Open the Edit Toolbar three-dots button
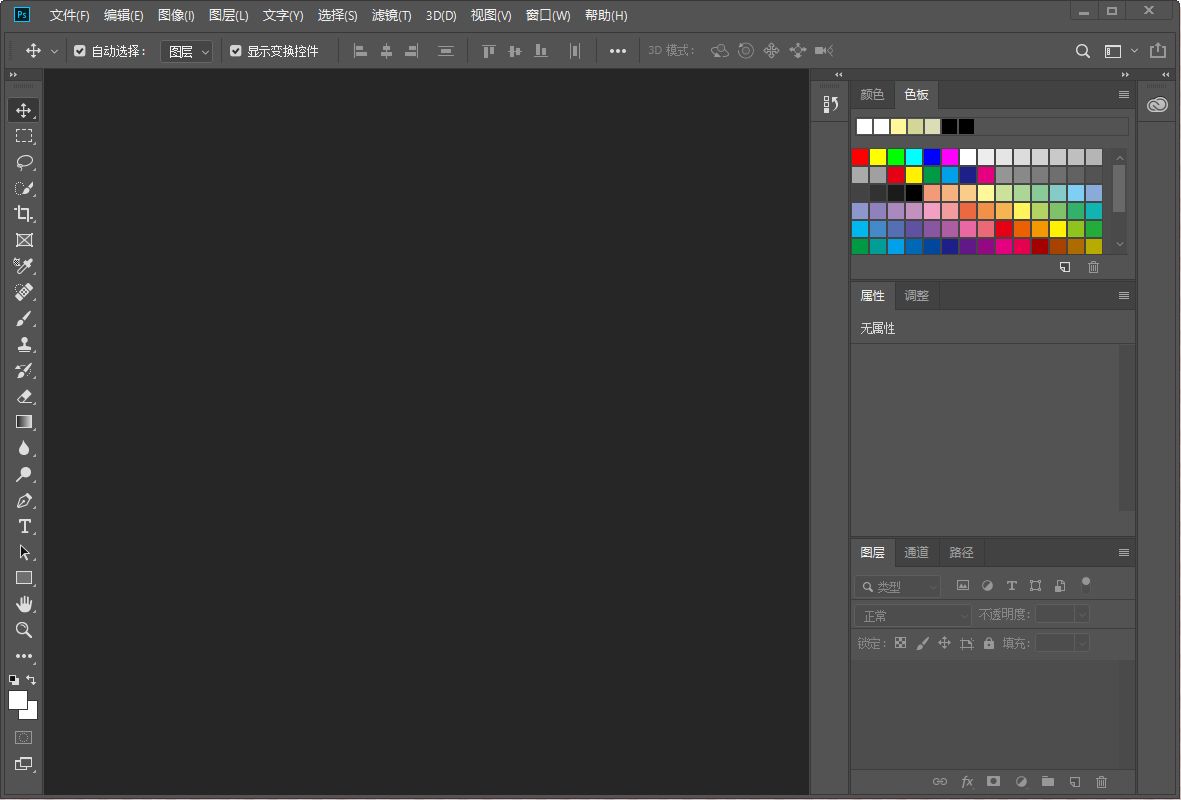Screen dimensions: 1181x800 tap(24, 656)
